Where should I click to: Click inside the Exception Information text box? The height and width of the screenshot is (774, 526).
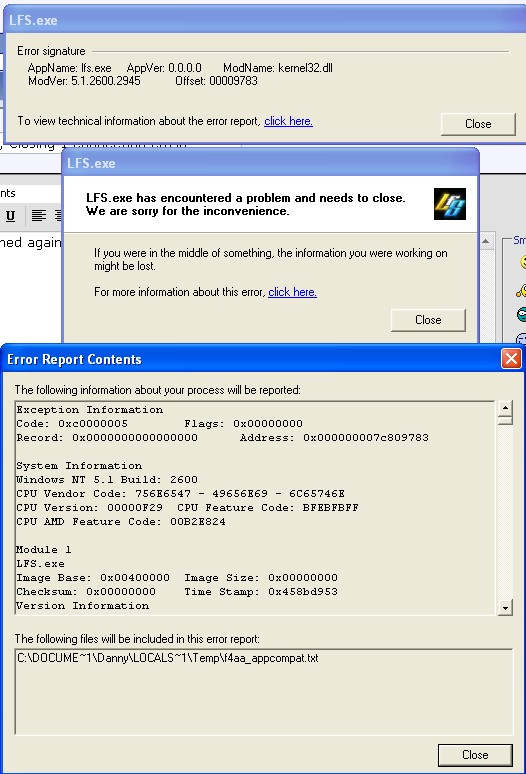pyautogui.click(x=256, y=507)
